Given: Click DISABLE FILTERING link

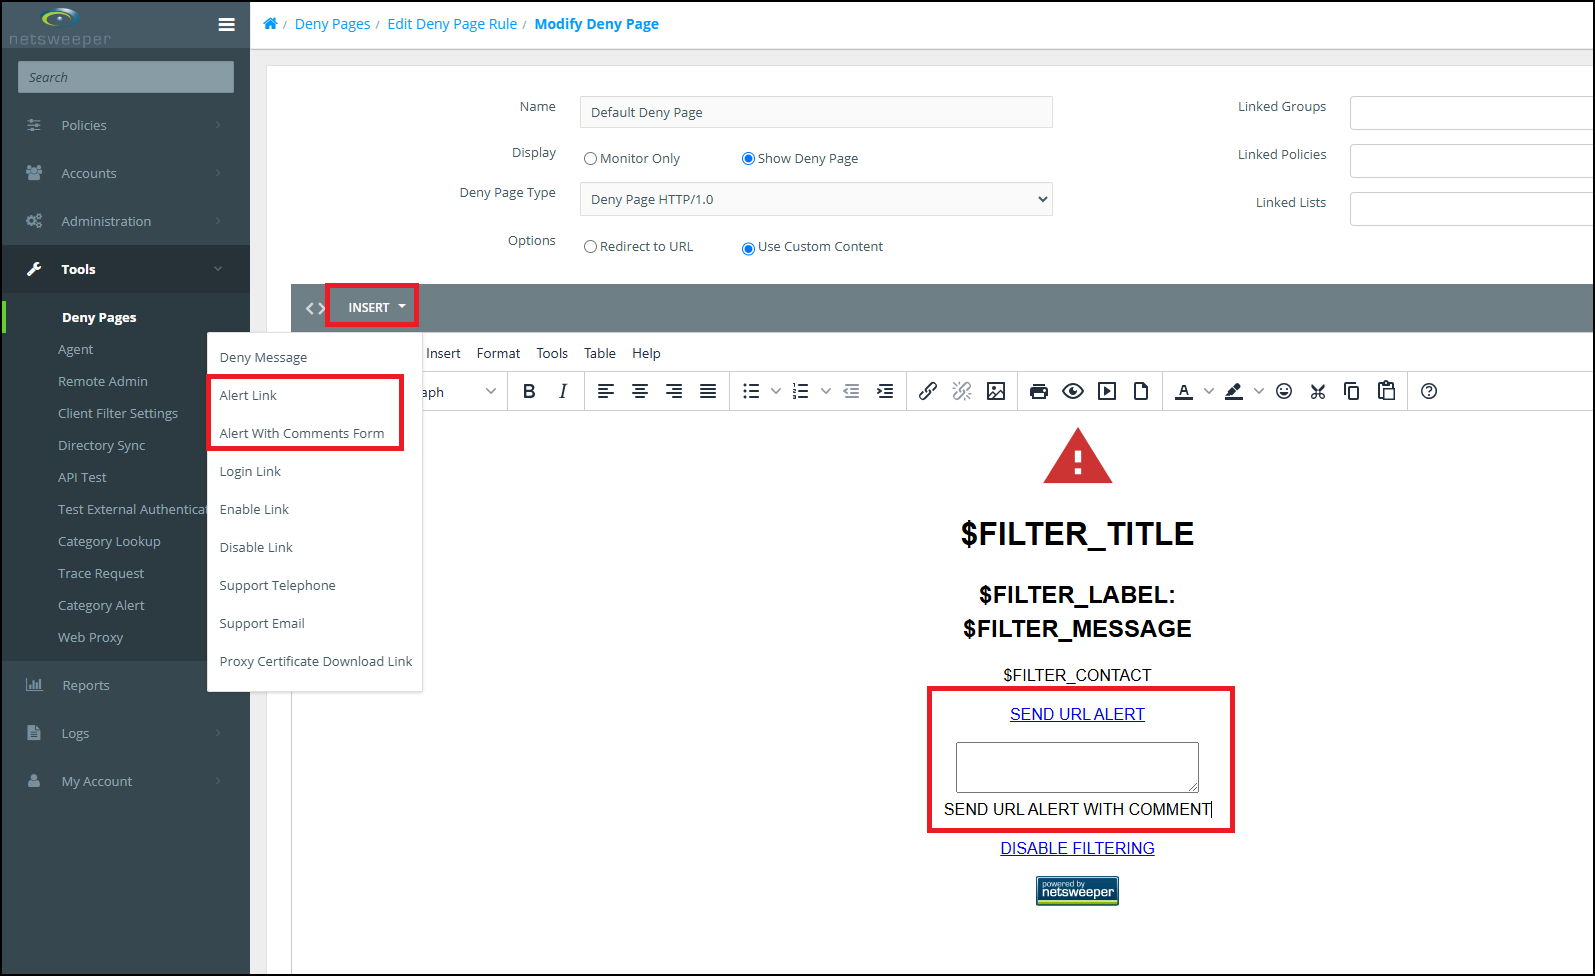Looking at the screenshot, I should point(1077,848).
